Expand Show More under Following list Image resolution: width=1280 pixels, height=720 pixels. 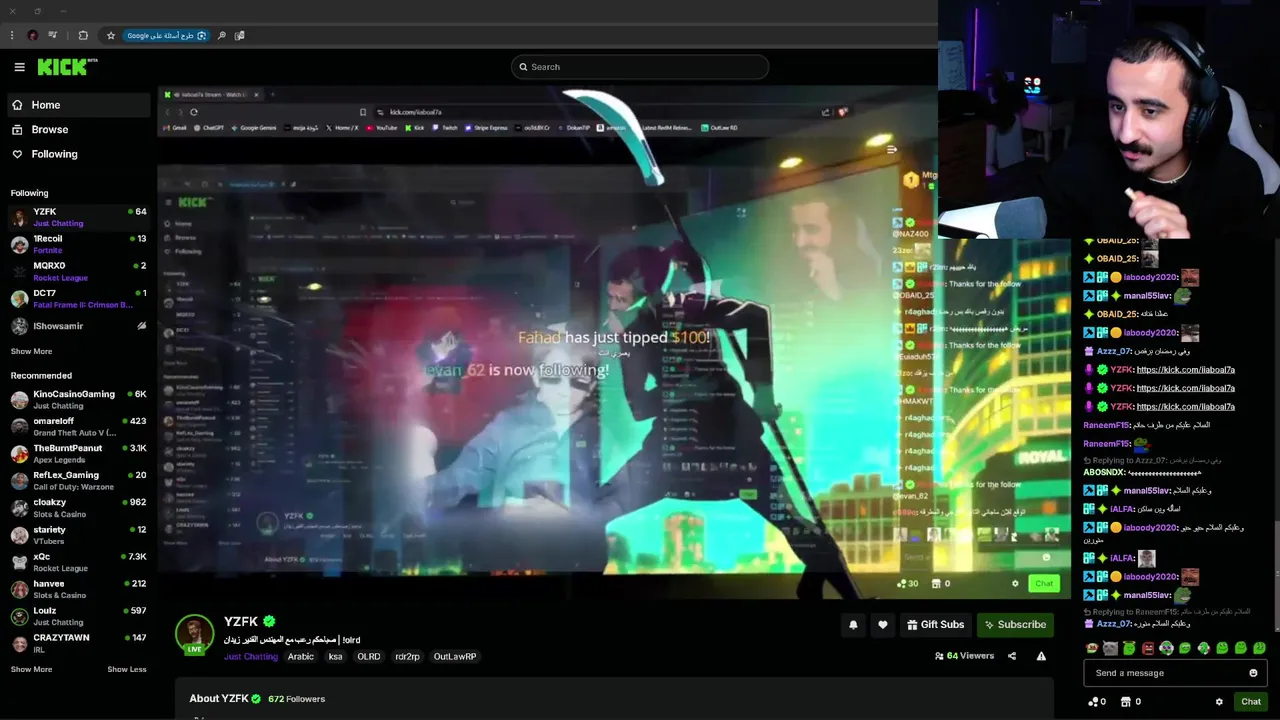[31, 351]
